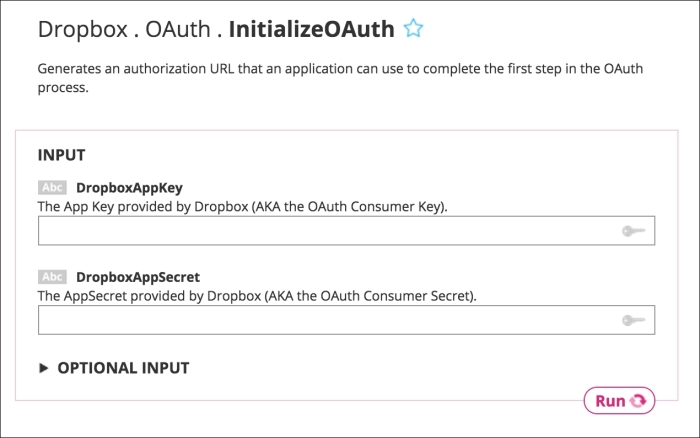Open the OAuth breadcrumb in title
This screenshot has width=700, height=438.
pyautogui.click(x=178, y=29)
